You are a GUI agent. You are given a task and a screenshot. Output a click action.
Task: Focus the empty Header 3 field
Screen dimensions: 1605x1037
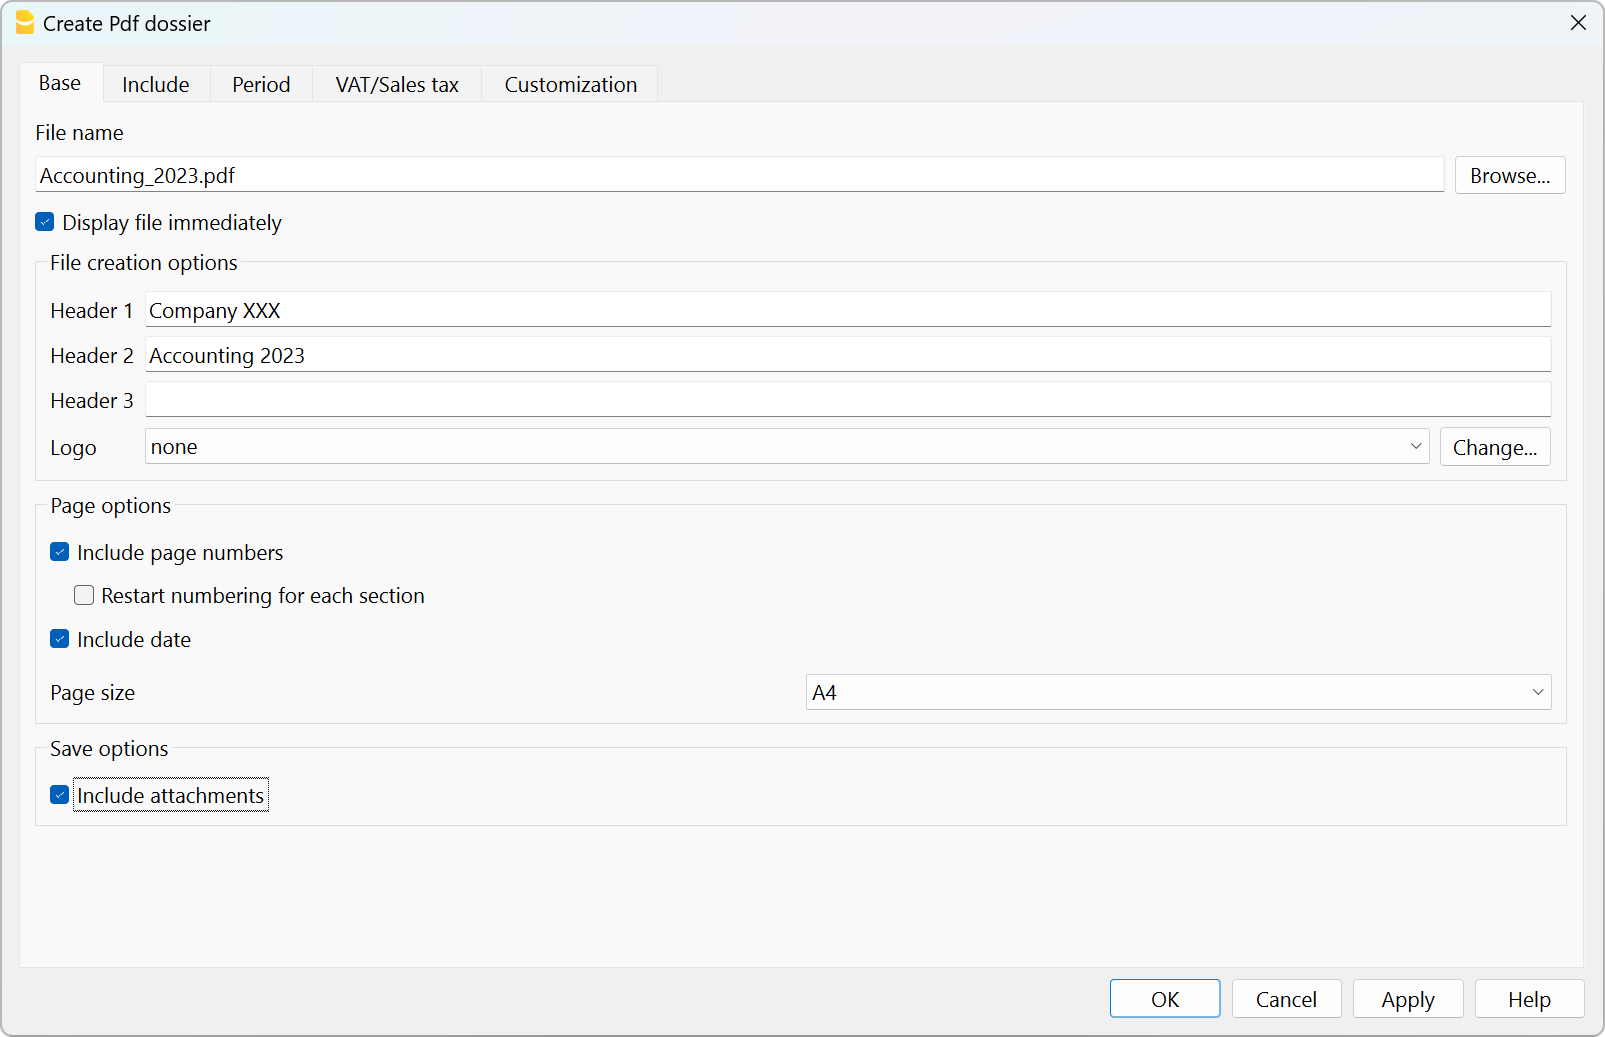click(x=847, y=401)
